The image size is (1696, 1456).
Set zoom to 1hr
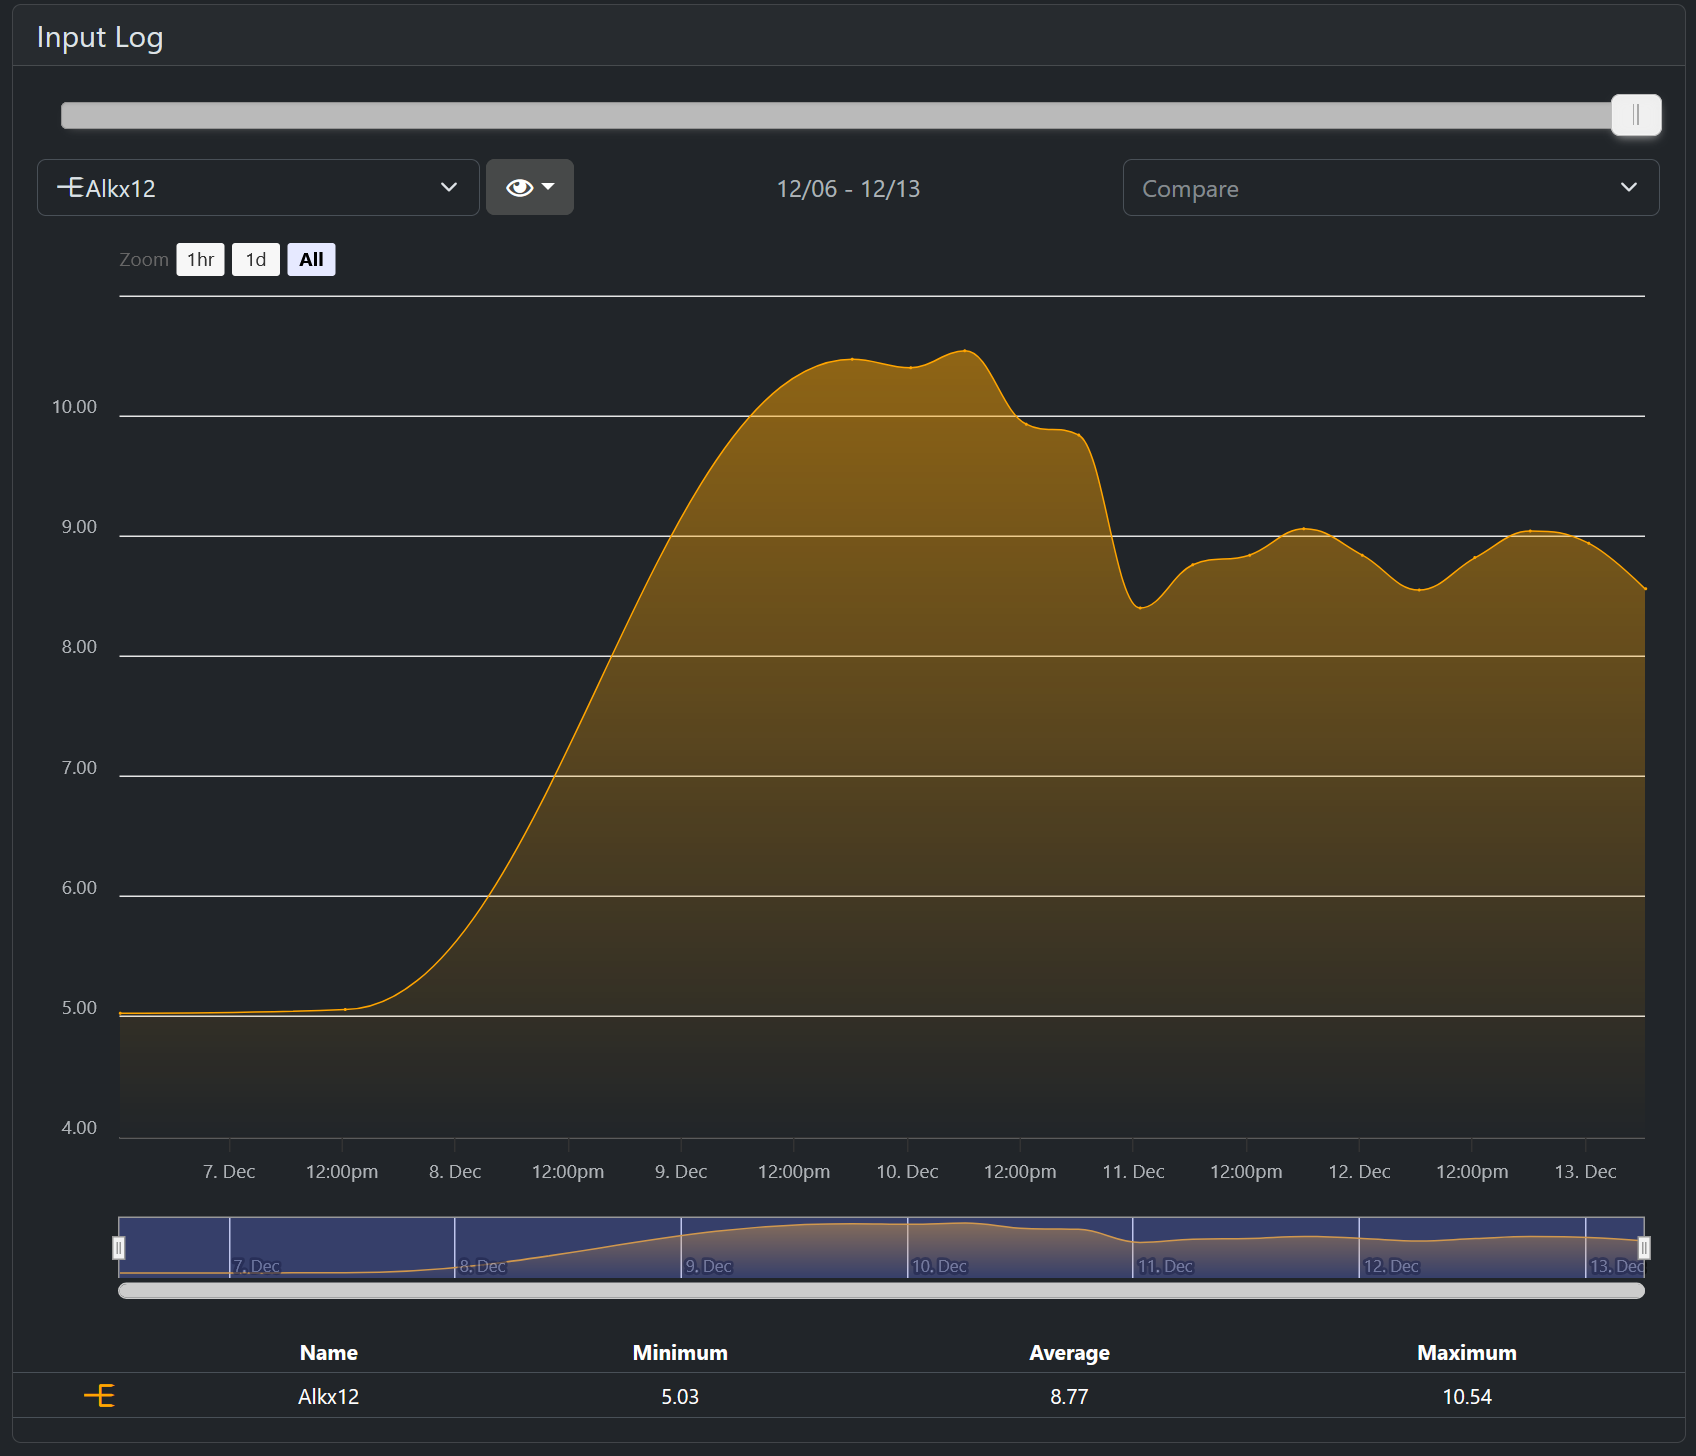pyautogui.click(x=200, y=260)
